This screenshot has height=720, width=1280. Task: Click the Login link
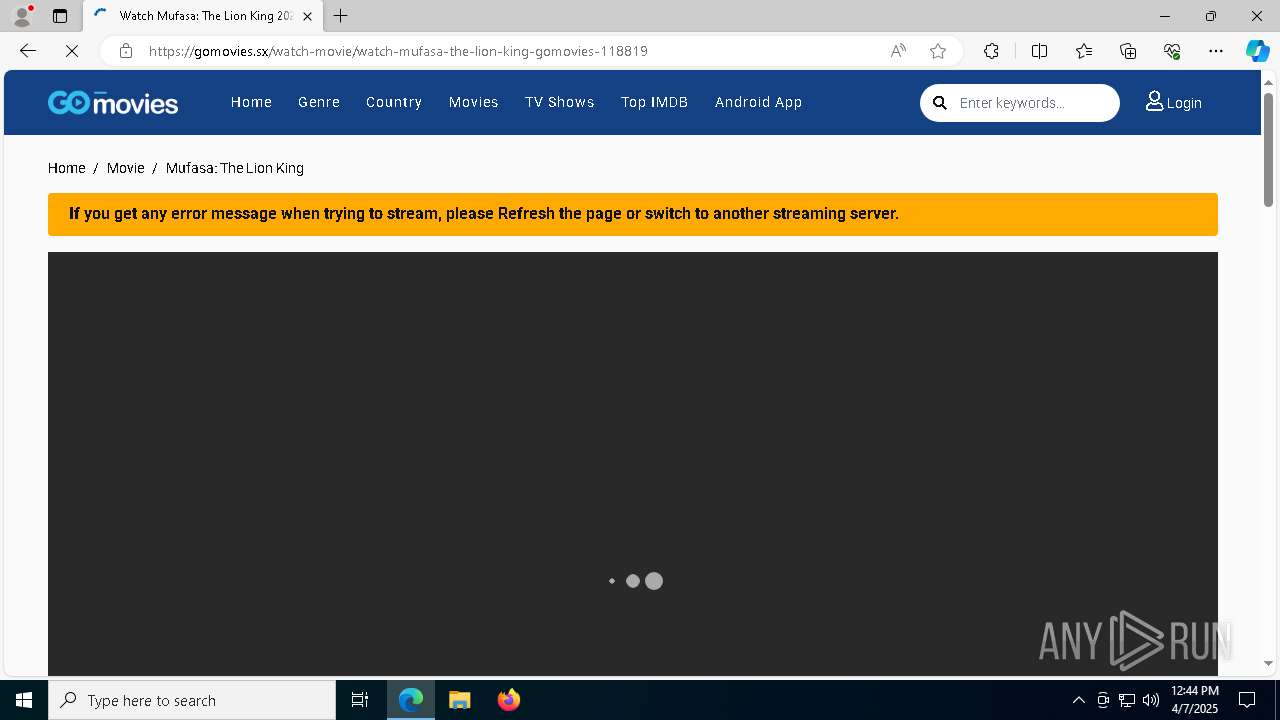(1184, 103)
